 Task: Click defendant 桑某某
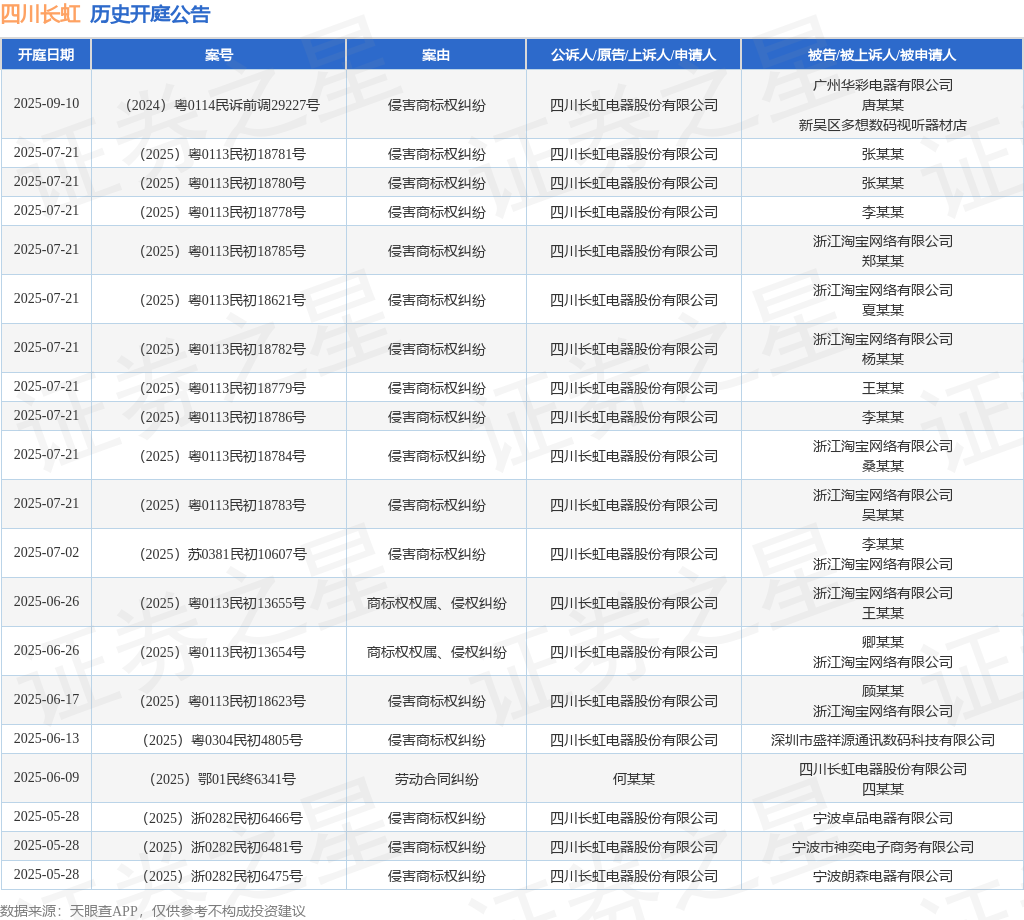882,466
